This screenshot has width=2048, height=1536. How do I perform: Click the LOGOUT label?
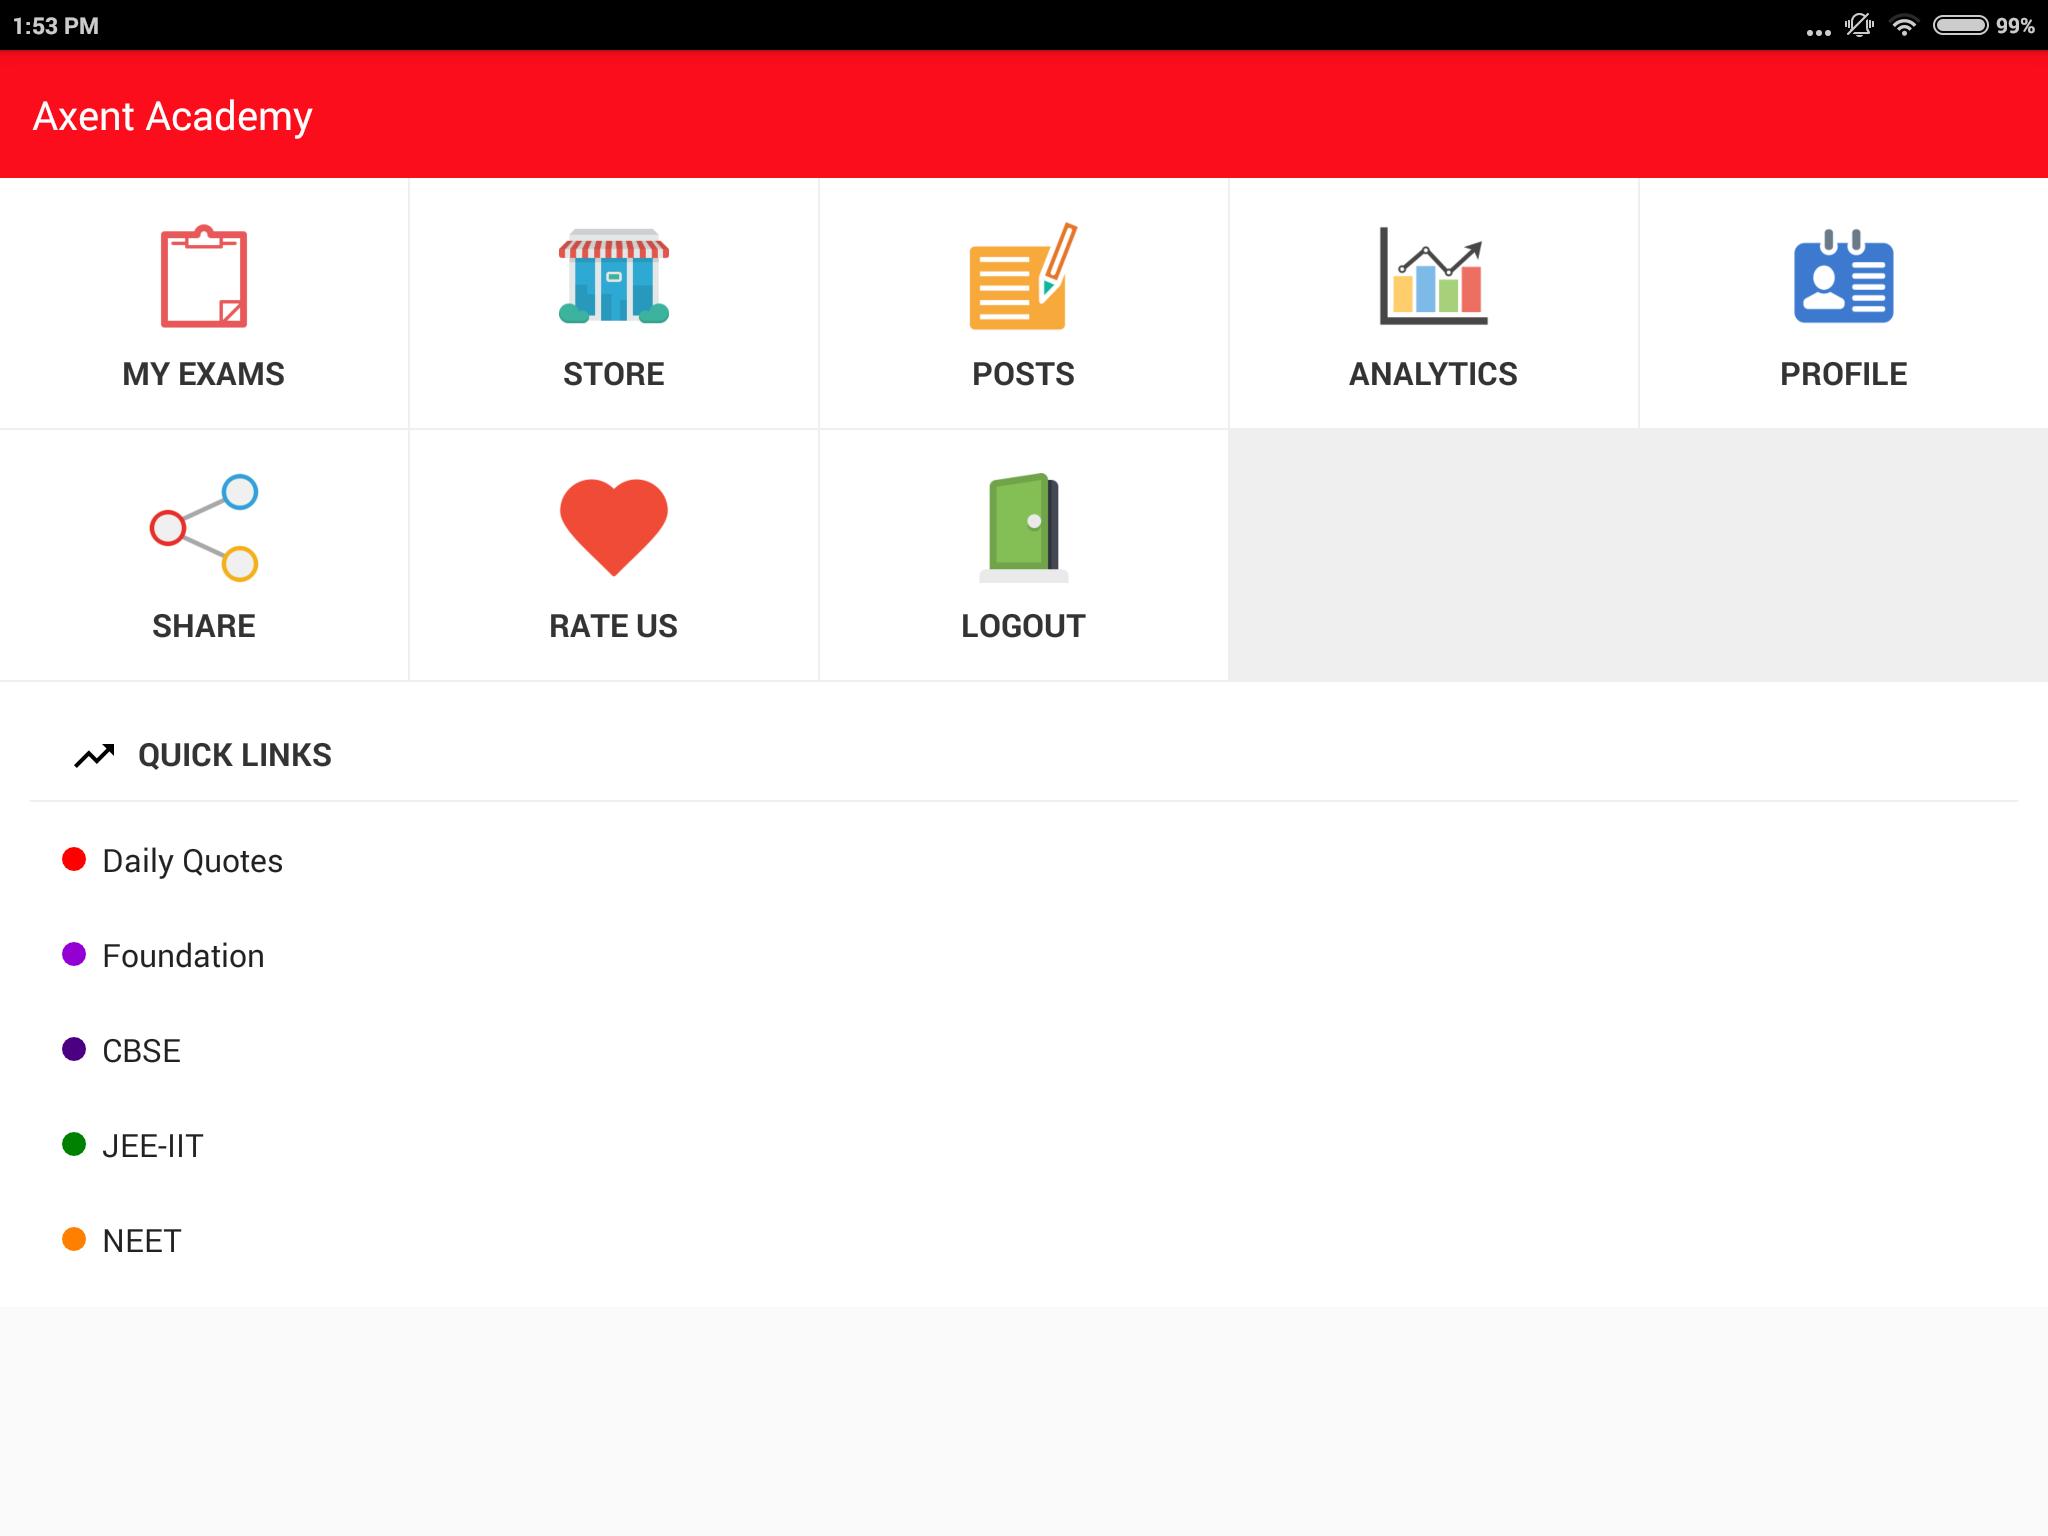[1023, 626]
